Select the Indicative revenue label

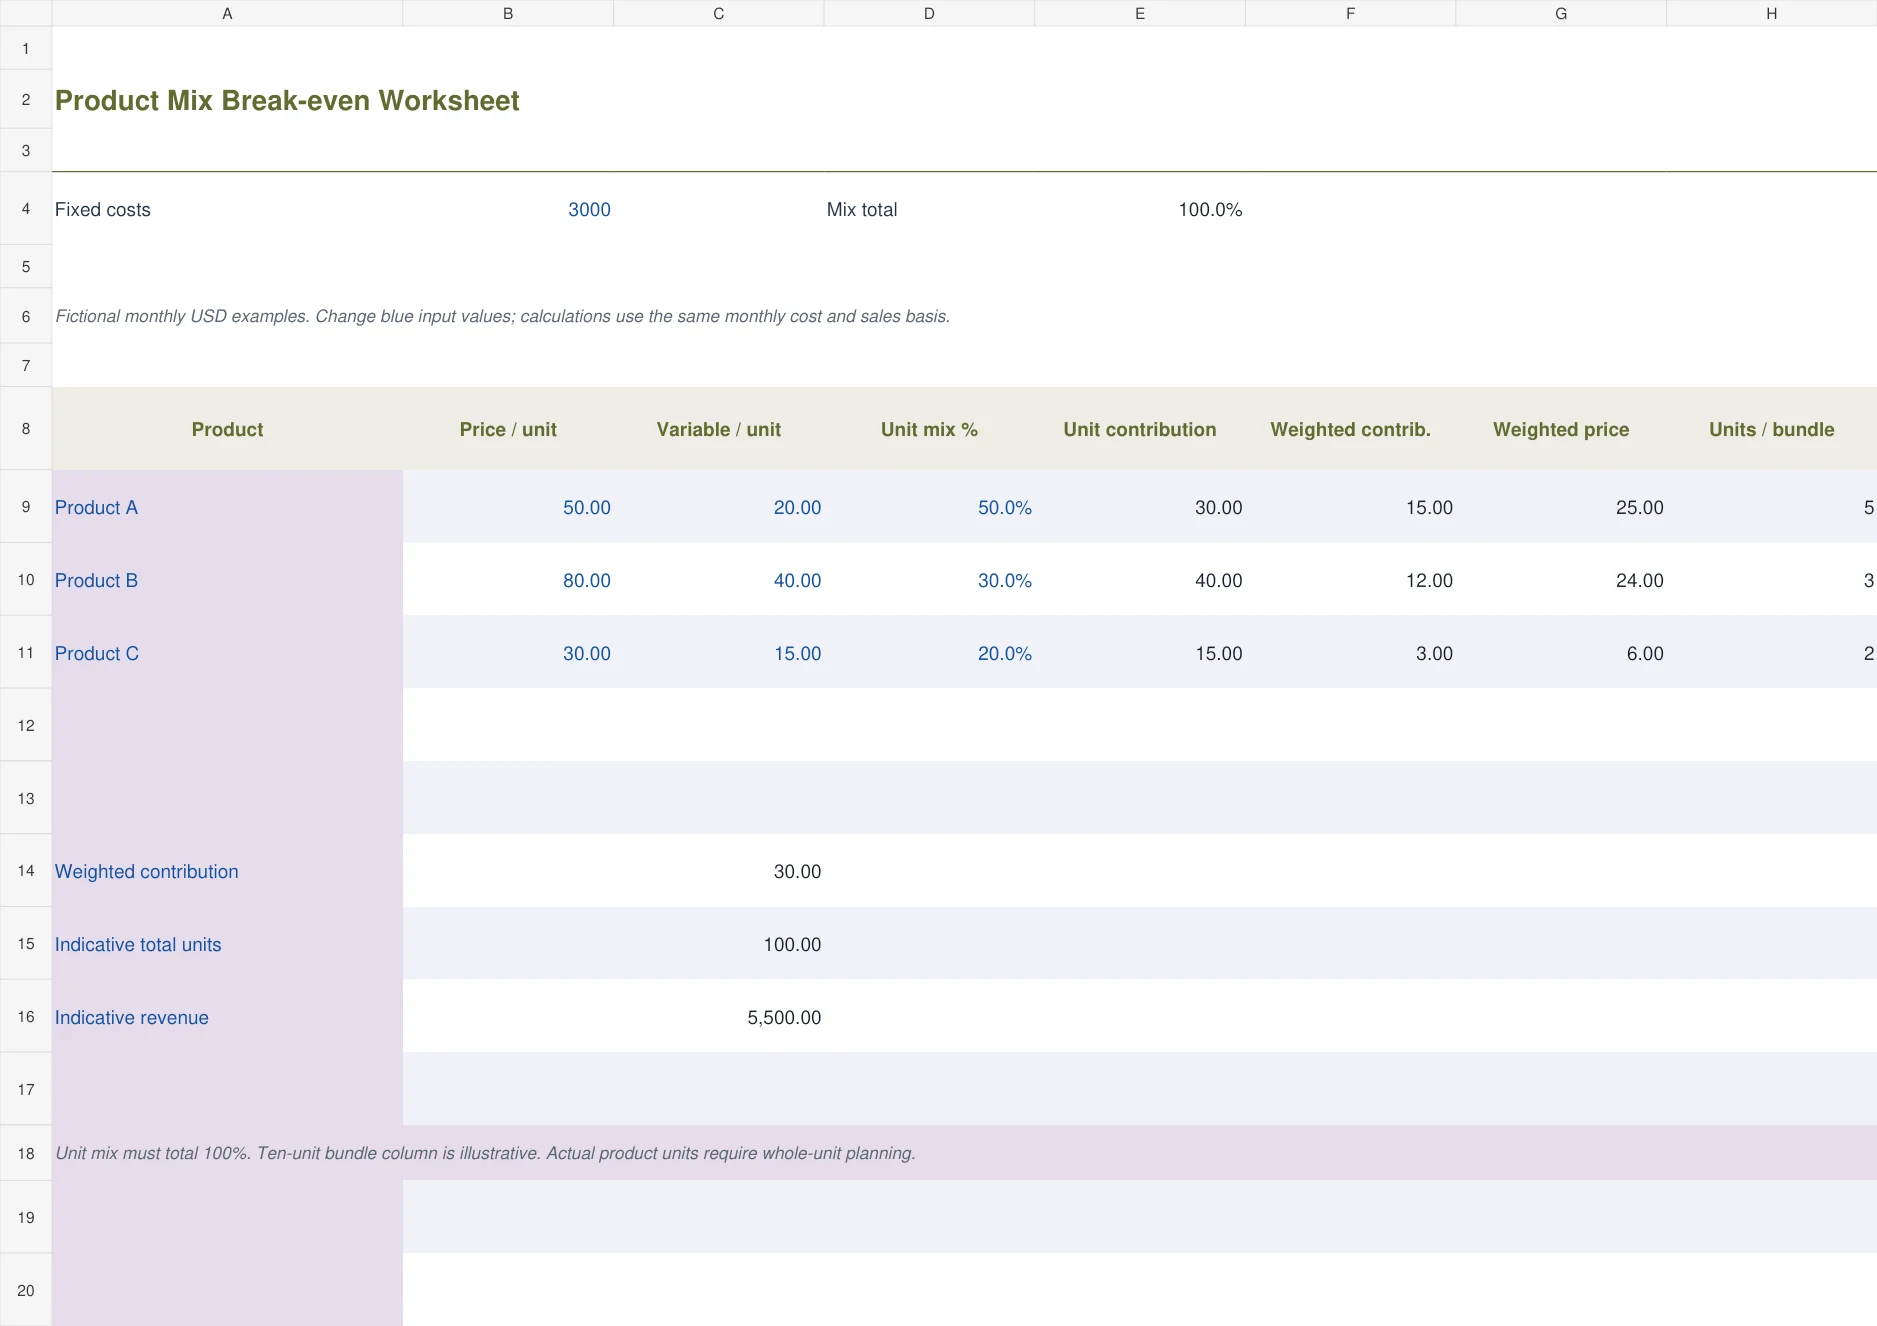coord(227,1017)
